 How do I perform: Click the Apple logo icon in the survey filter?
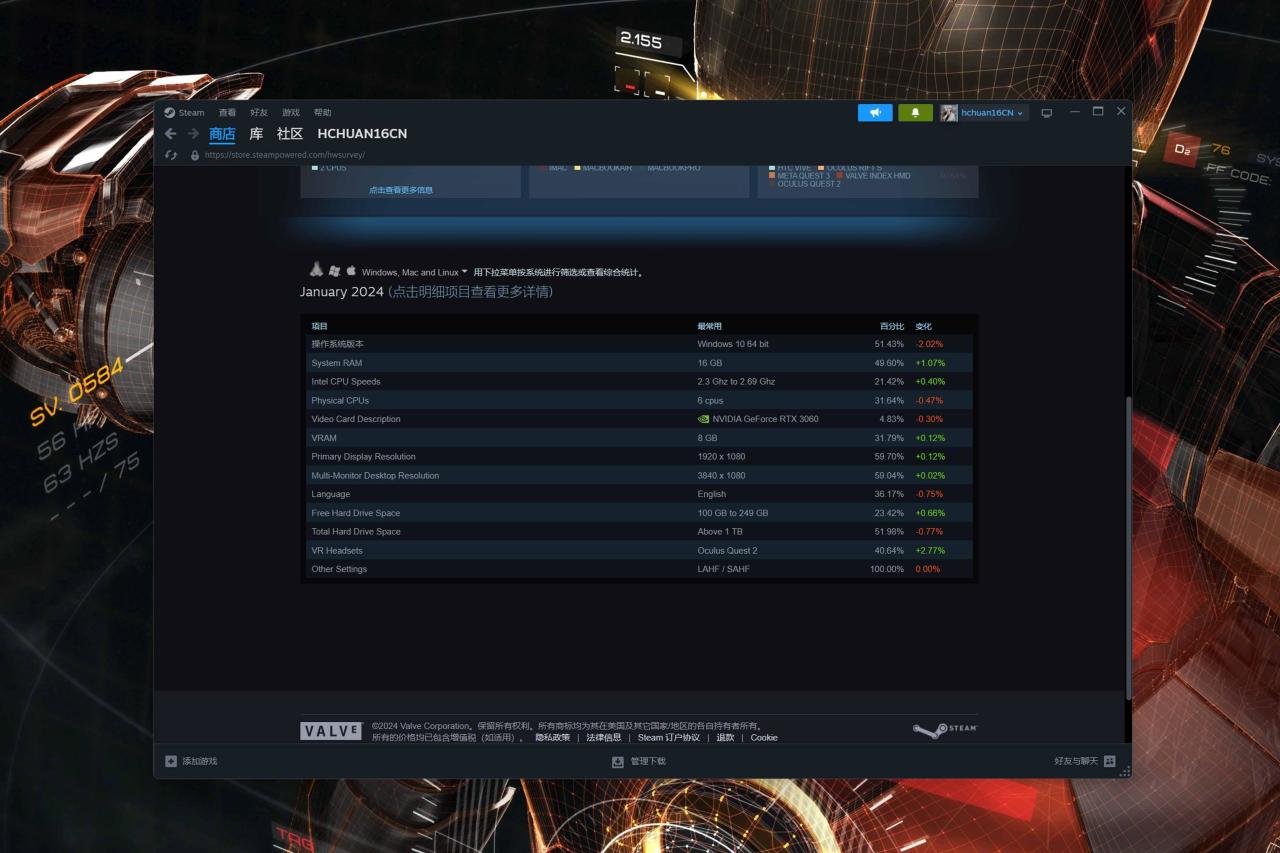pos(351,271)
